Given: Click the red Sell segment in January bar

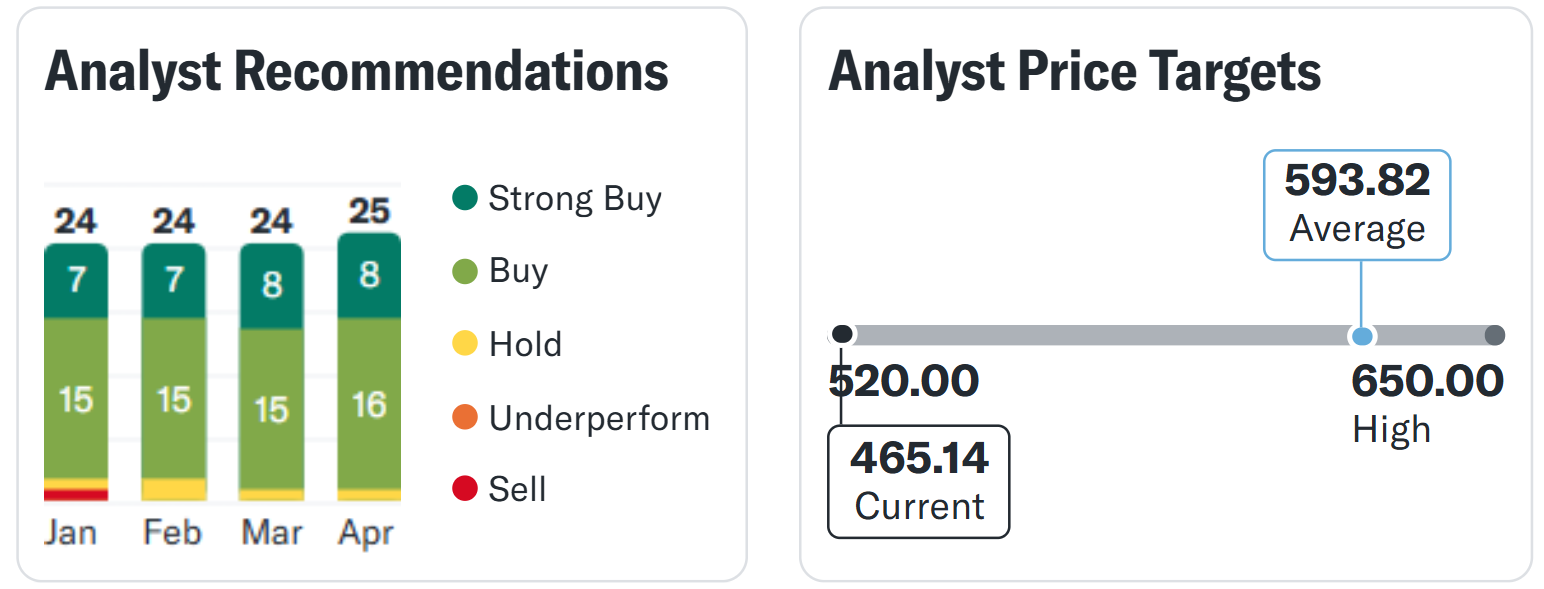Looking at the screenshot, I should click(76, 495).
